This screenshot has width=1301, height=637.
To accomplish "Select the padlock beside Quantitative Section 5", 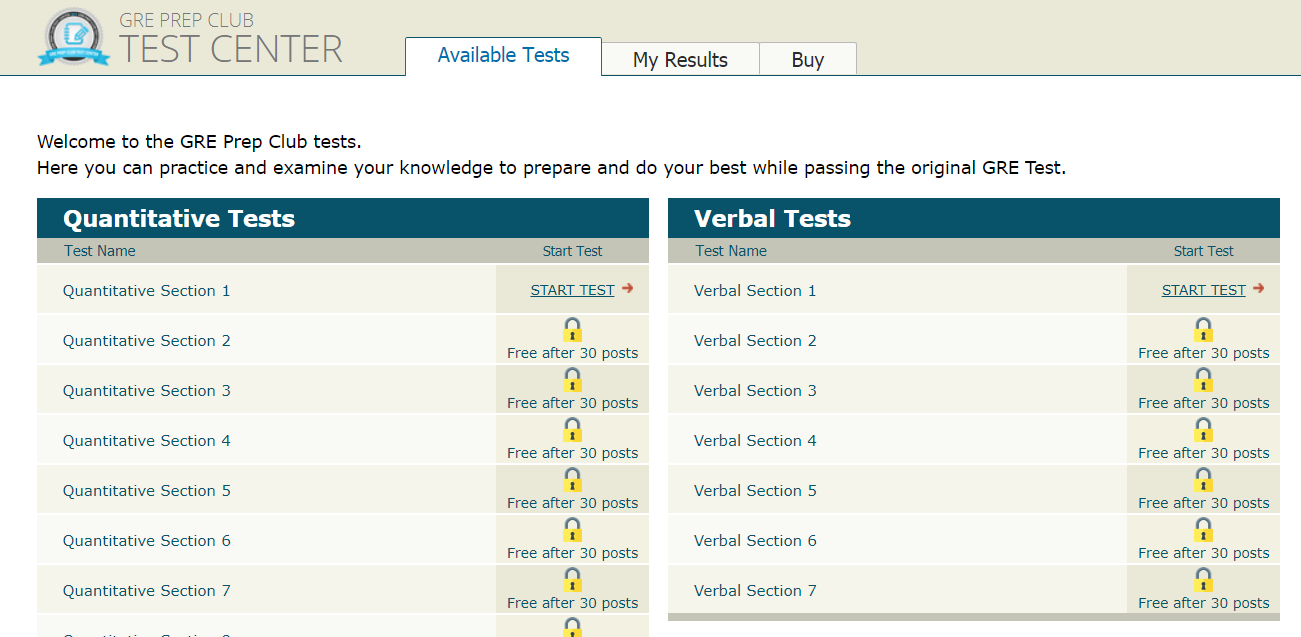I will 572,480.
